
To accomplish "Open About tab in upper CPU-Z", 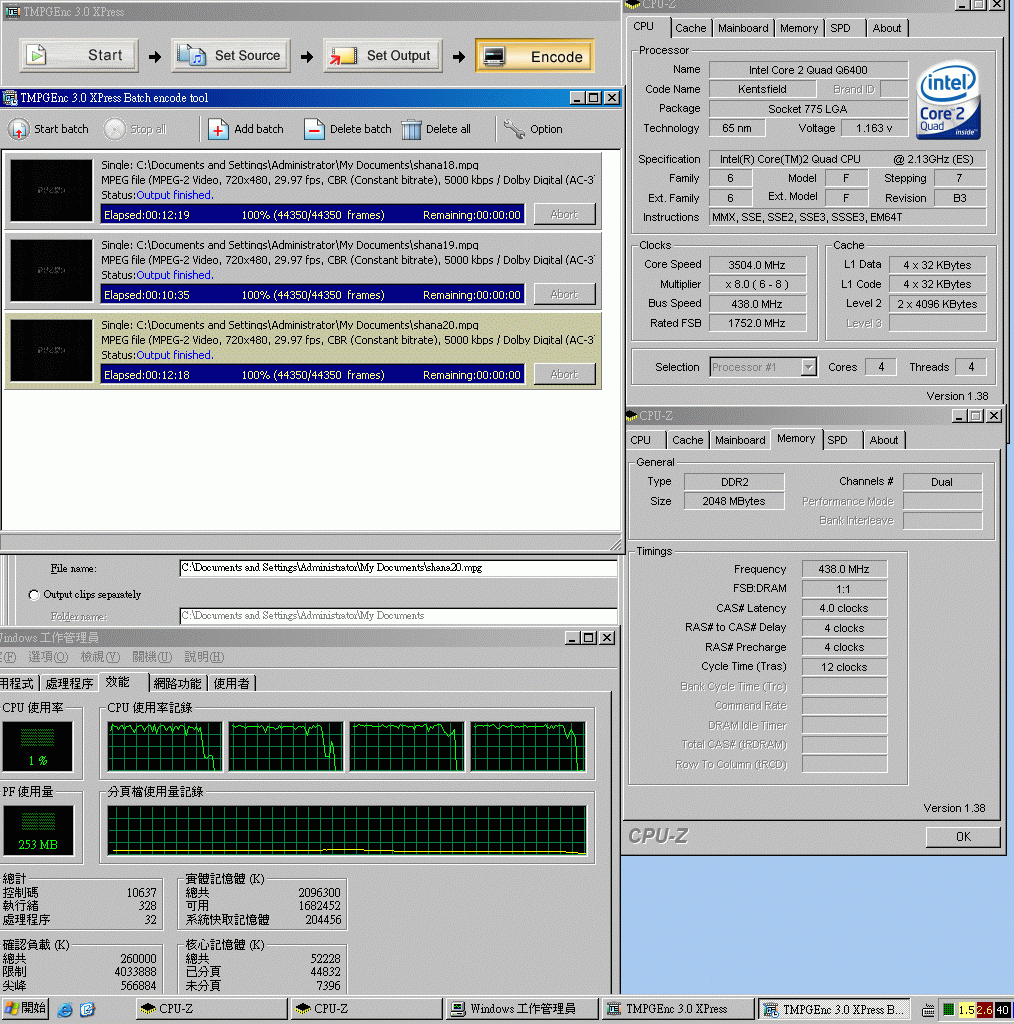I will (x=887, y=28).
